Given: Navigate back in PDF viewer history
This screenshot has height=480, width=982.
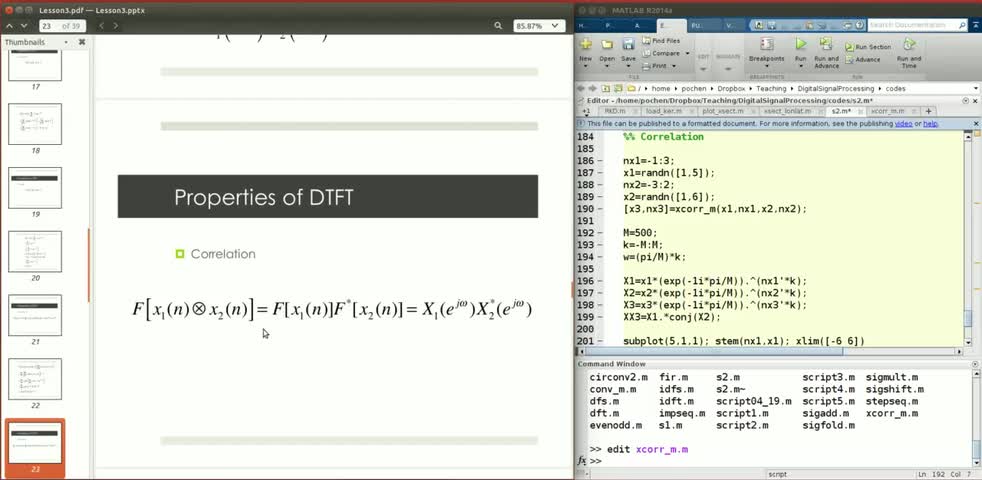Looking at the screenshot, I should pos(101,26).
